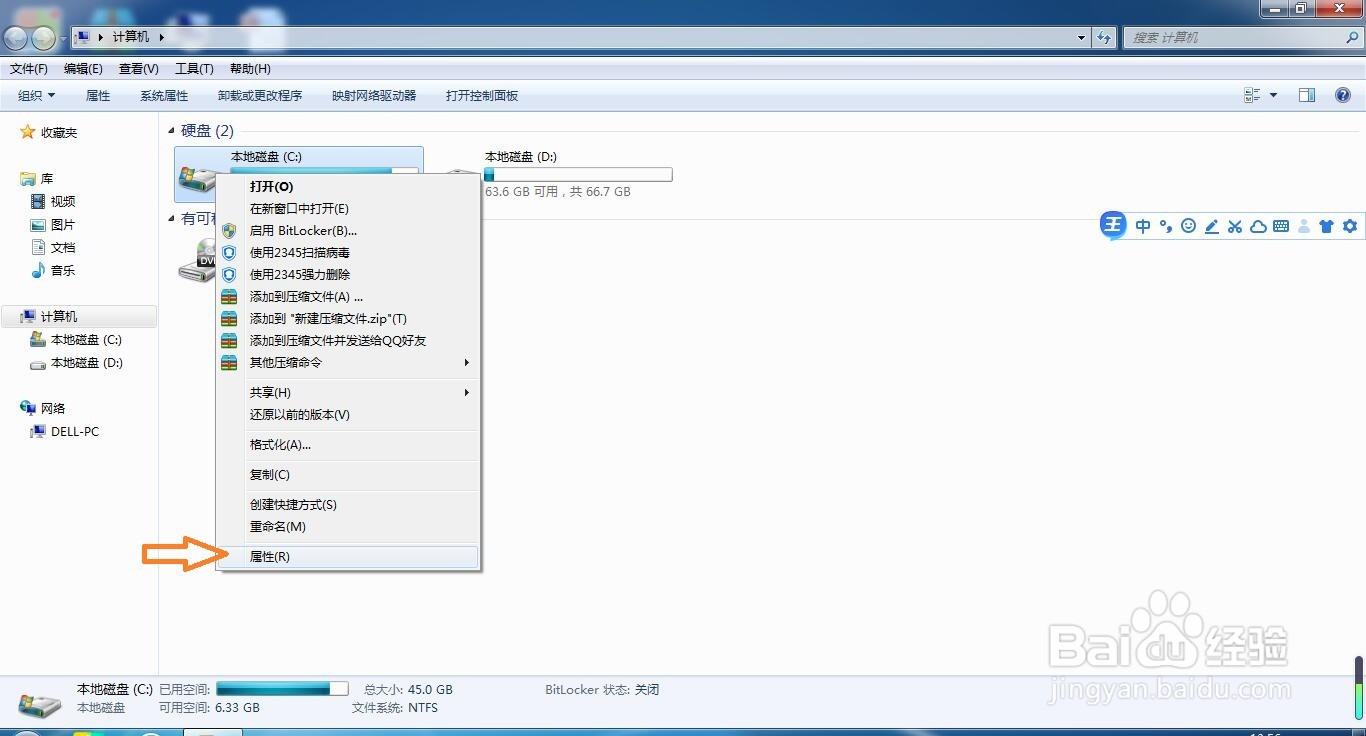The image size is (1366, 736).
Task: Click 使用2345强力删除 shield entry
Action: pyautogui.click(x=348, y=274)
